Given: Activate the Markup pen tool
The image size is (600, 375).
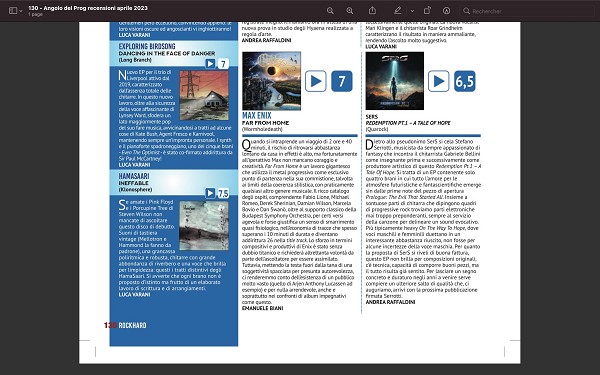Looking at the screenshot, I should click(398, 11).
